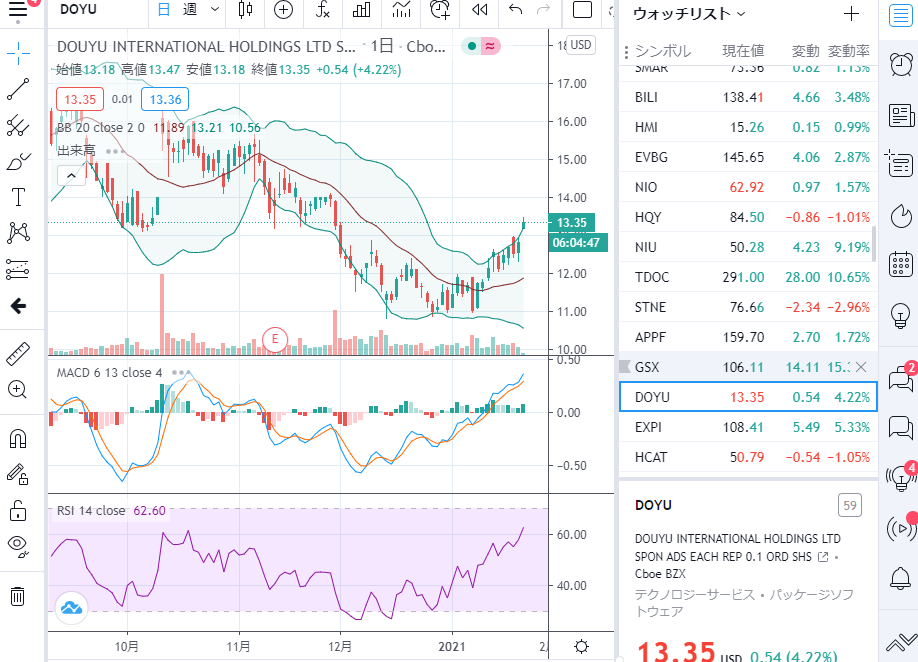The width and height of the screenshot is (918, 662).
Task: Toggle magnet mode
Action: (x=18, y=438)
